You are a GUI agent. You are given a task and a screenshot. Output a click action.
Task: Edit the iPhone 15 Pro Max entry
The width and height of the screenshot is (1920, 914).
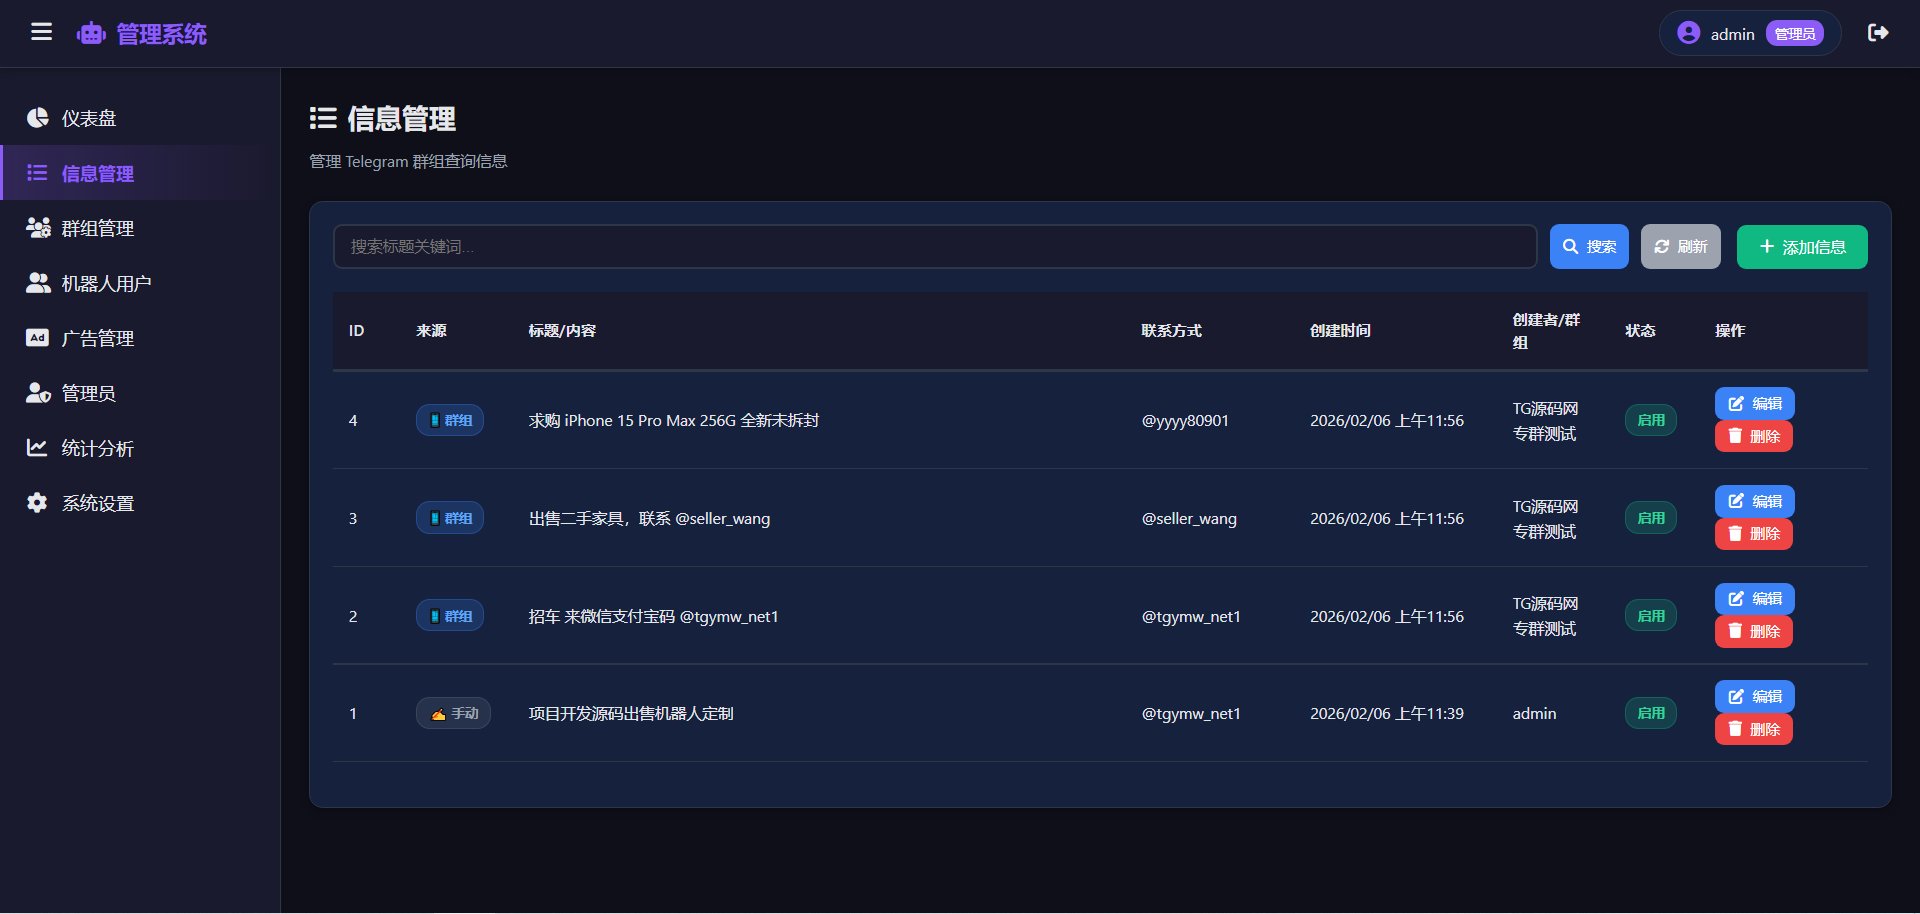coord(1754,404)
